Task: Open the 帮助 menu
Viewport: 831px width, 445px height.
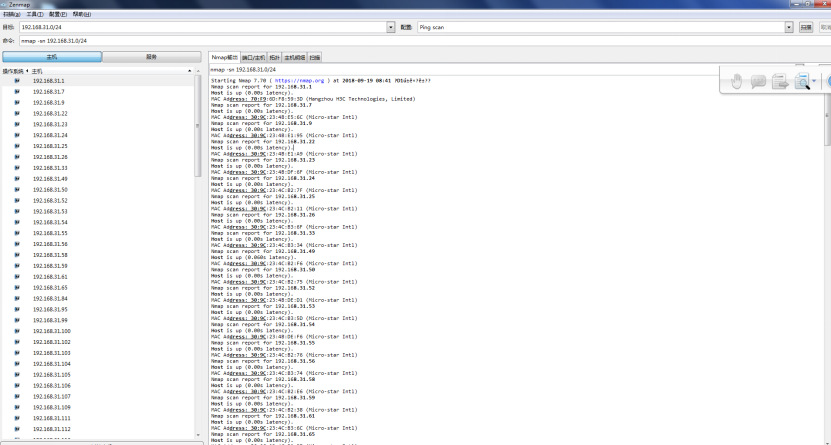Action: pos(82,14)
